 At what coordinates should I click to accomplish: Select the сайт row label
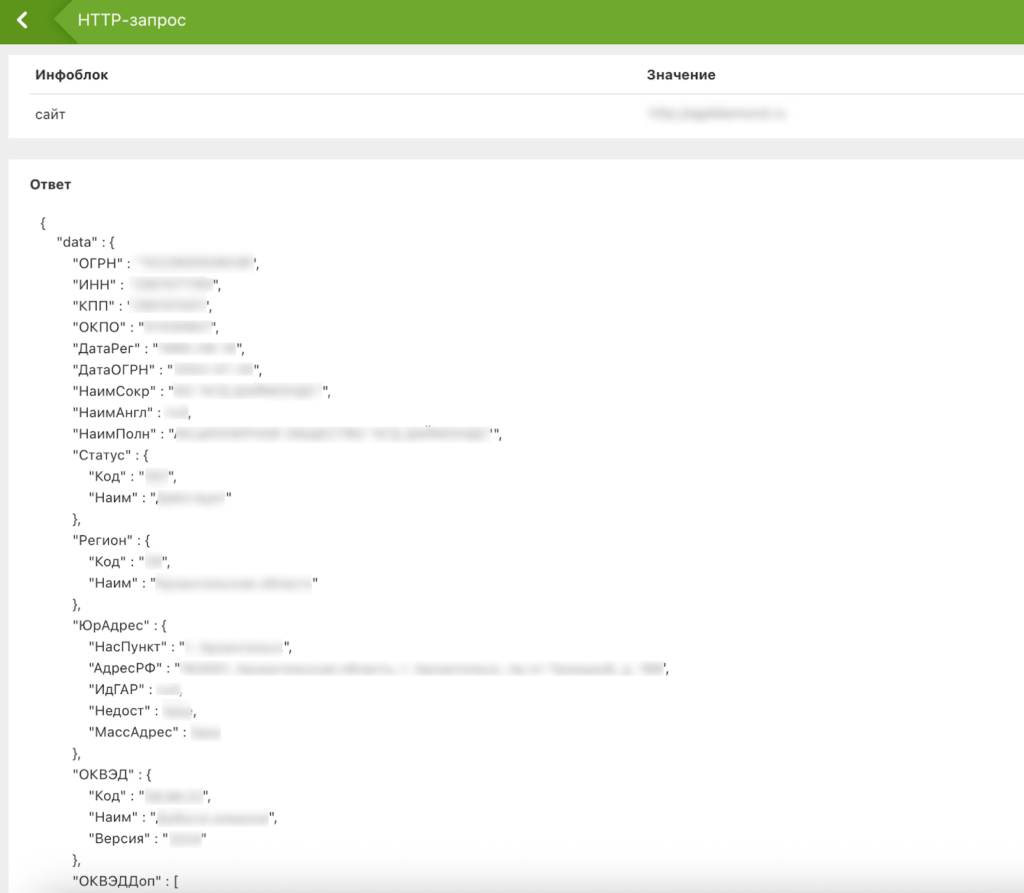tap(50, 115)
